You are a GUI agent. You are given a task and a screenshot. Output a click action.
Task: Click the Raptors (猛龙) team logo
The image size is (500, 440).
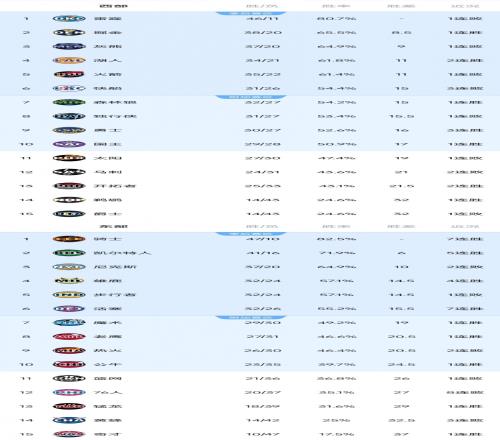tap(69, 406)
